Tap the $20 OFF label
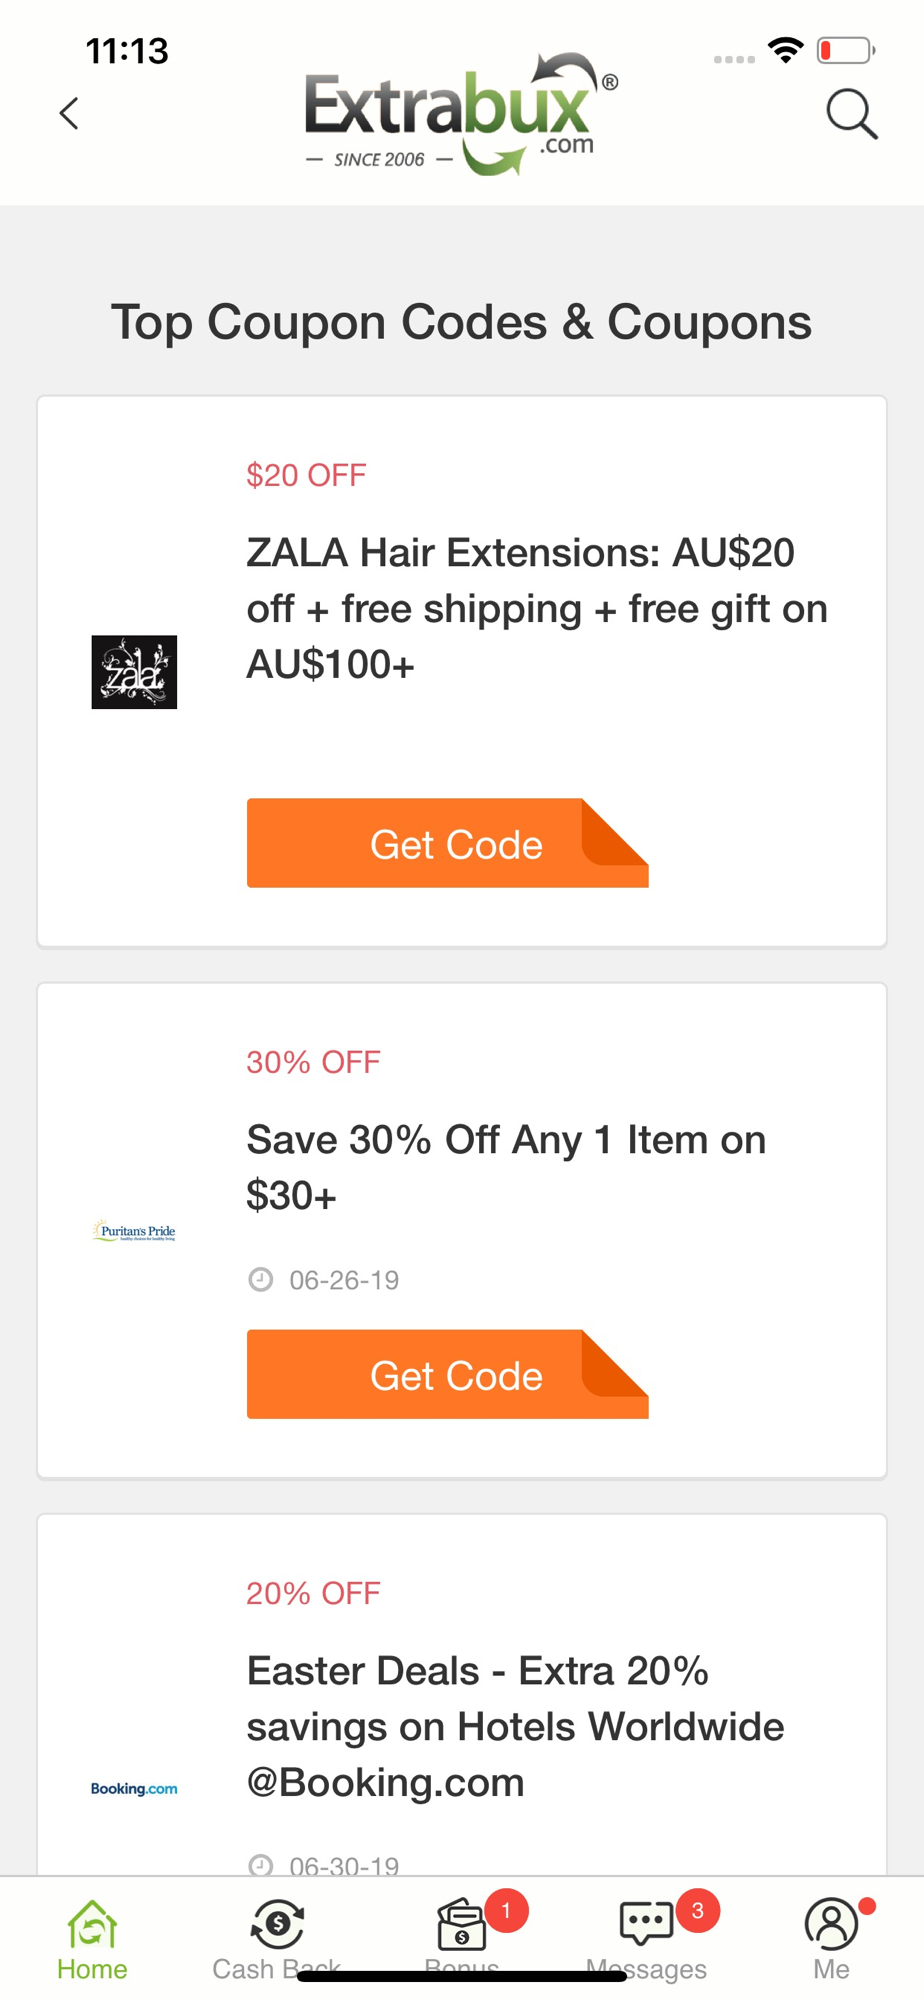 coord(306,475)
